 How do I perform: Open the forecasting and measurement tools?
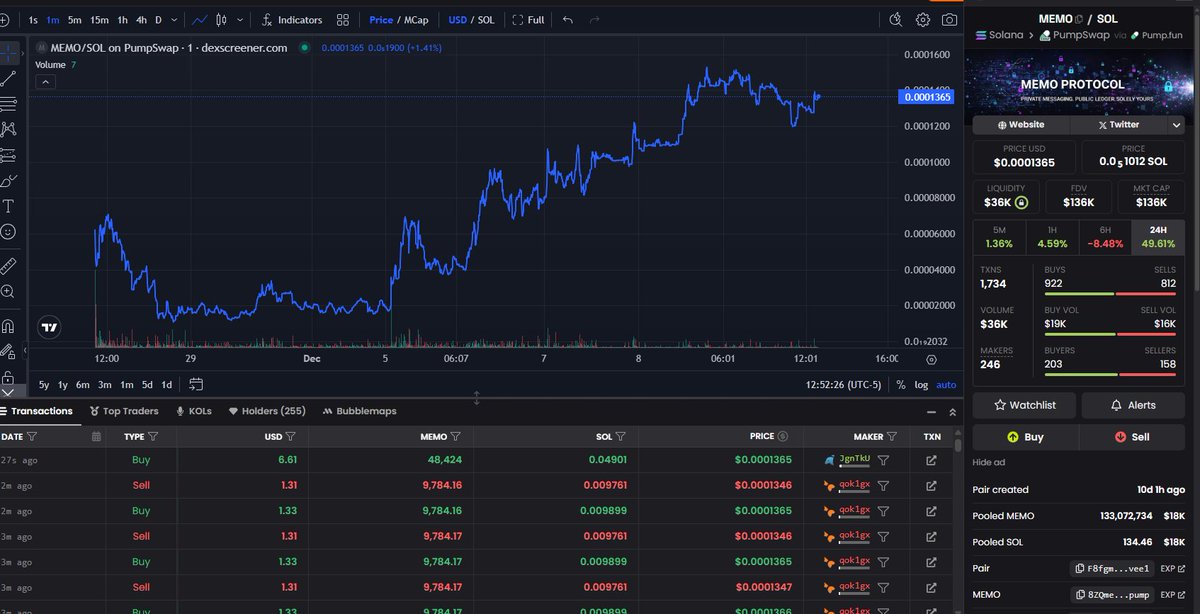click(8, 155)
